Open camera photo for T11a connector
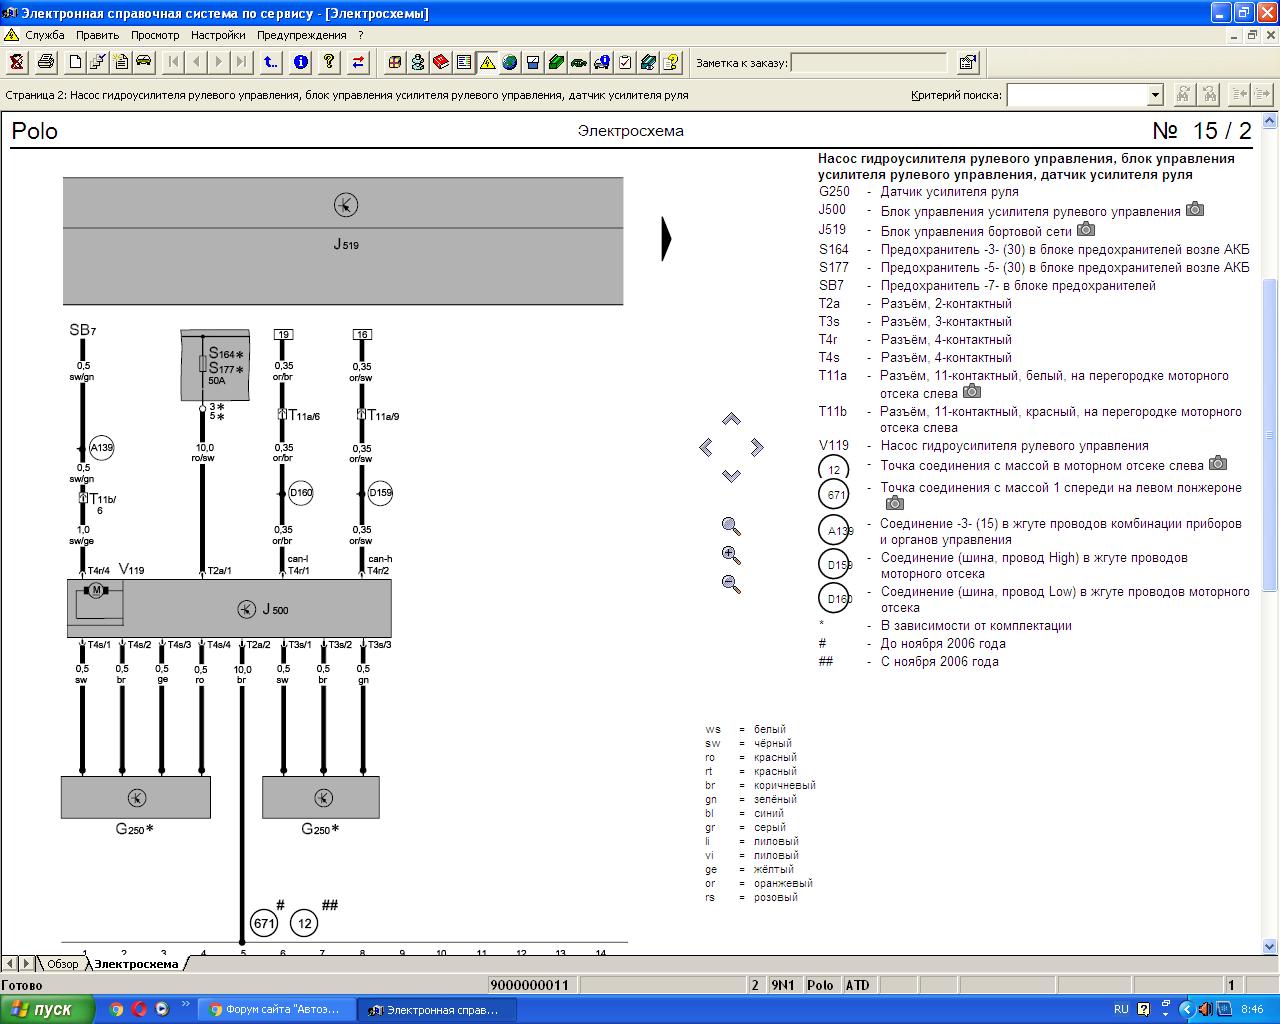 click(972, 392)
